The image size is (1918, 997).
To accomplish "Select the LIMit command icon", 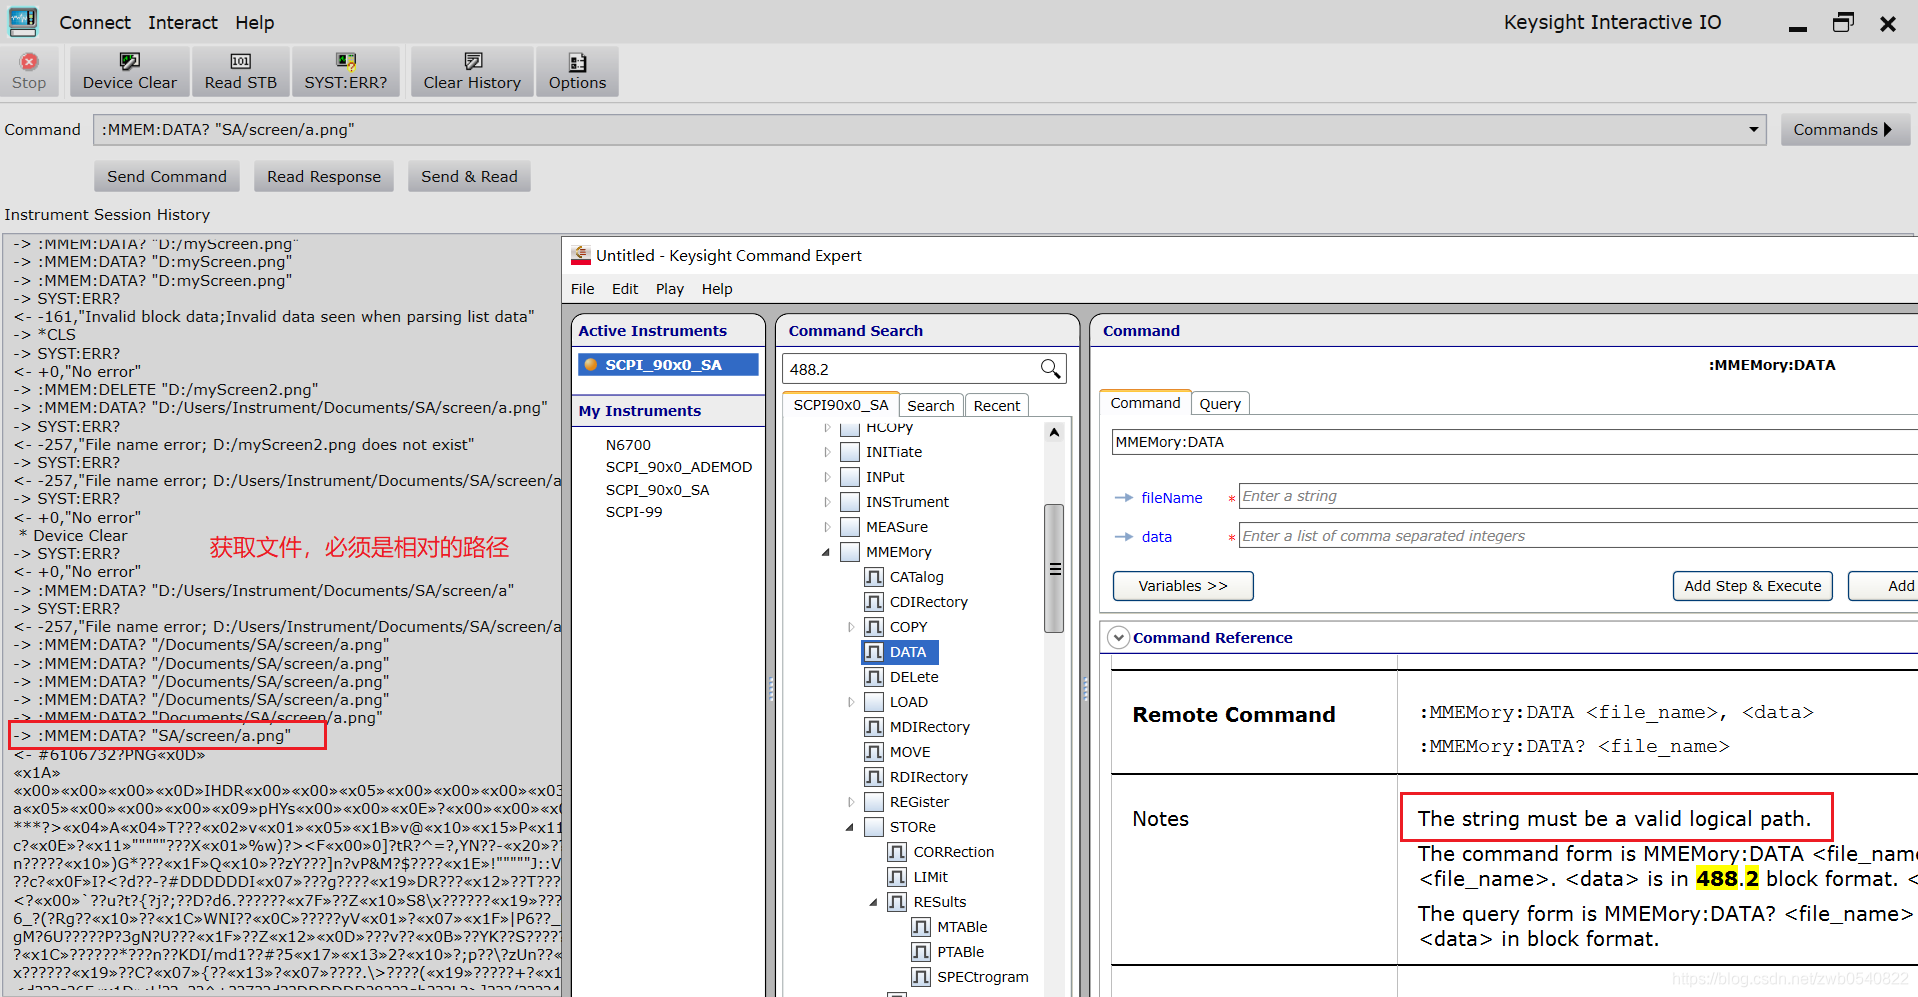I will tap(898, 877).
